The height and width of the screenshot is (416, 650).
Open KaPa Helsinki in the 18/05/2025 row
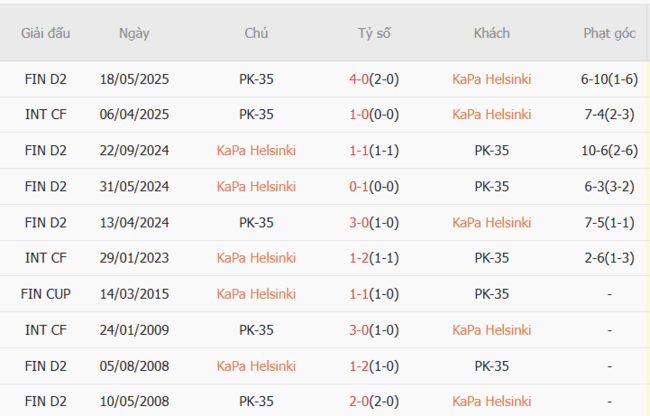(x=491, y=79)
